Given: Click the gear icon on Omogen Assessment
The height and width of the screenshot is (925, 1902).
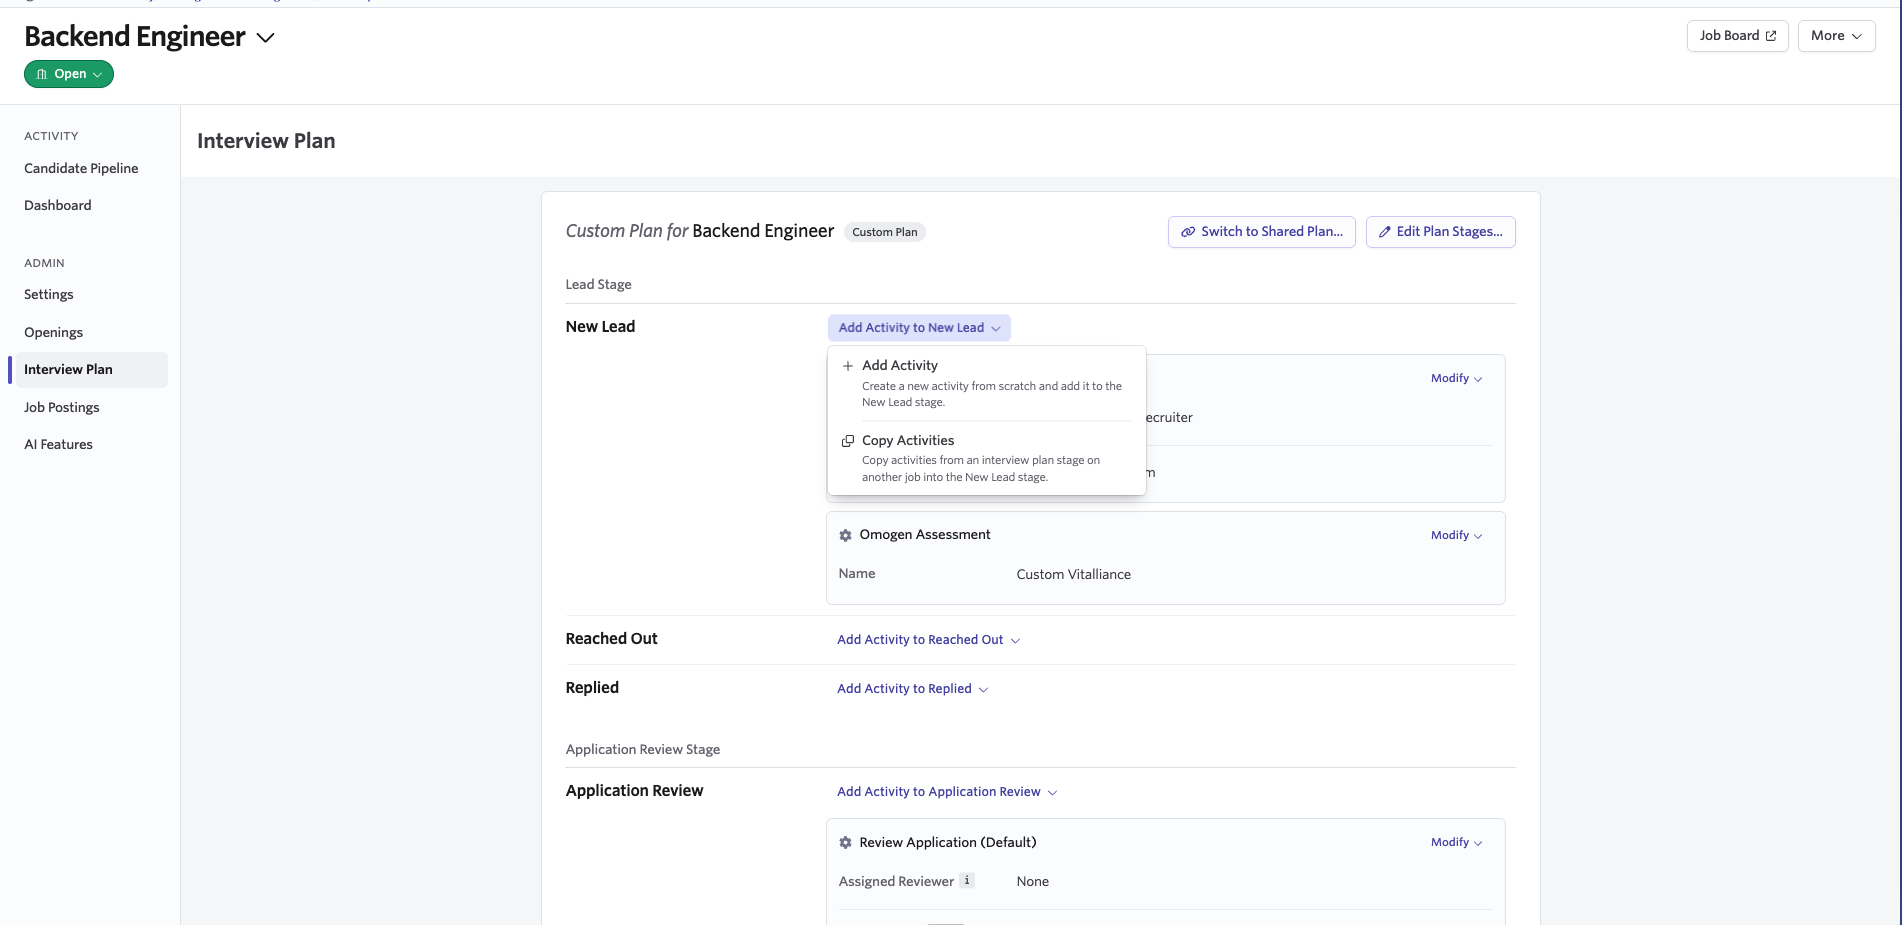Looking at the screenshot, I should 845,535.
